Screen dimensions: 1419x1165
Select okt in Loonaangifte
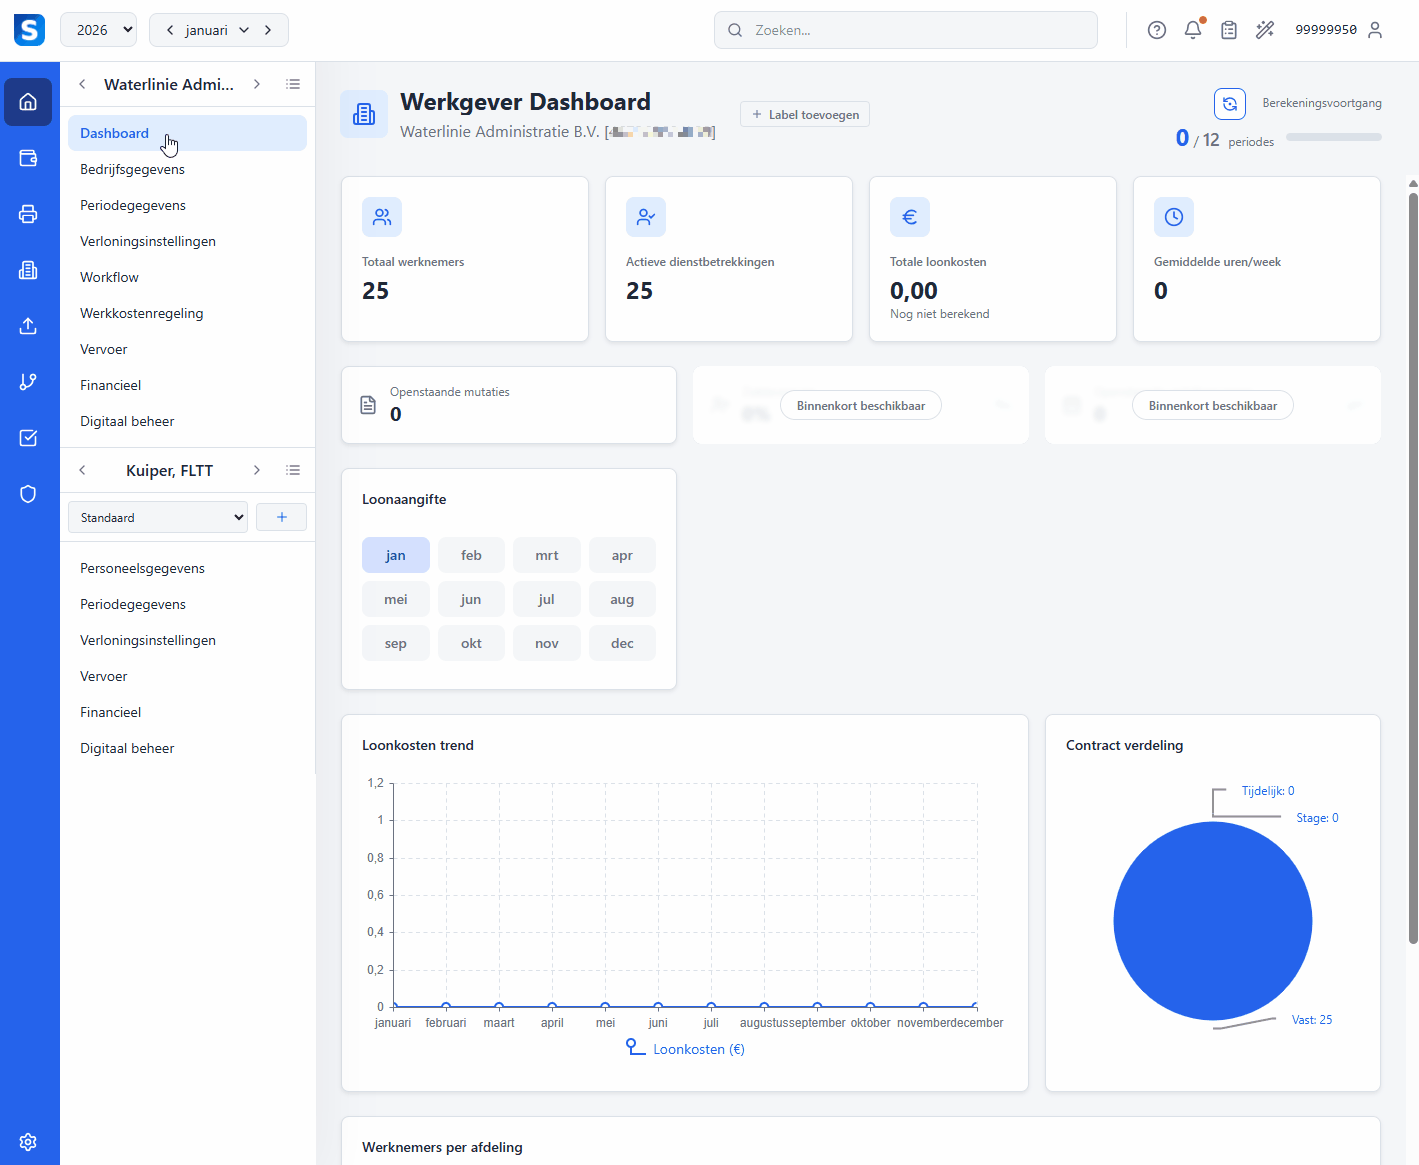(x=471, y=643)
